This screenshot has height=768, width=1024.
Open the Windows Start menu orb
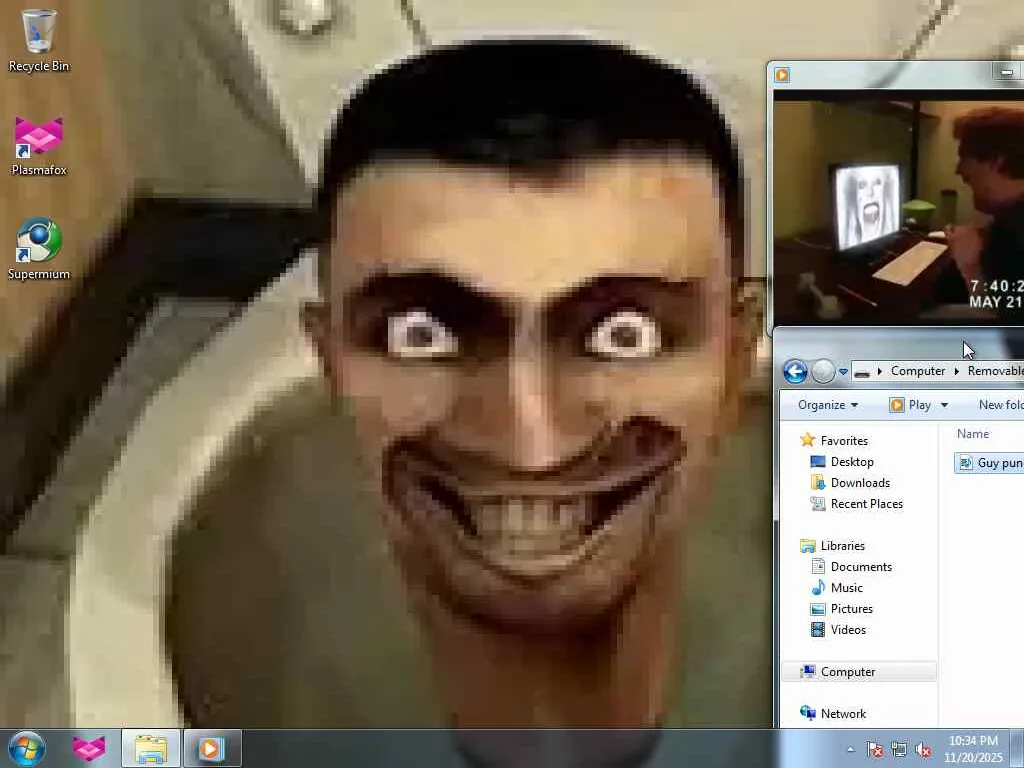[27, 748]
